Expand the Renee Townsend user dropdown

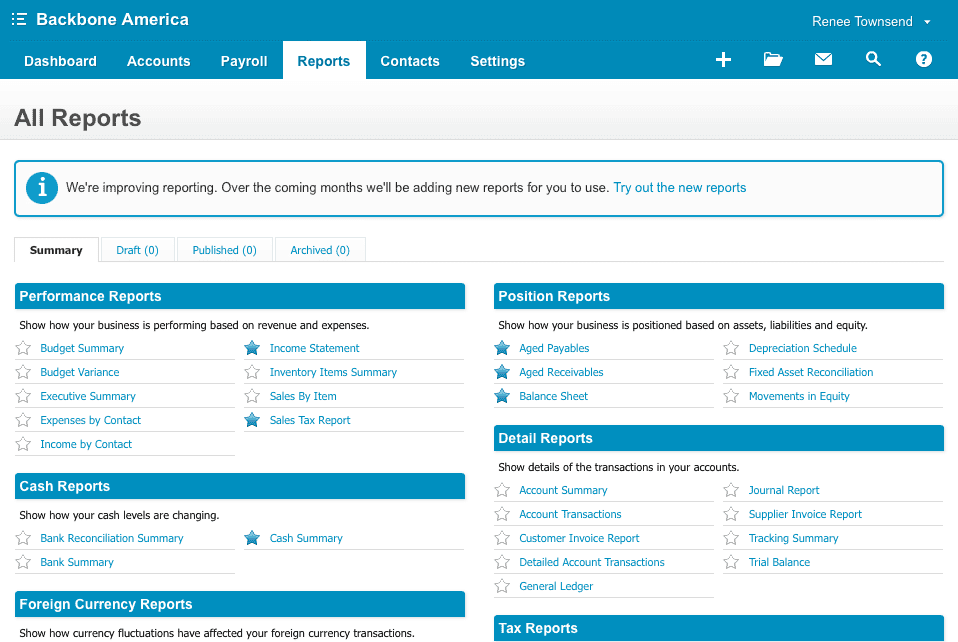click(871, 21)
